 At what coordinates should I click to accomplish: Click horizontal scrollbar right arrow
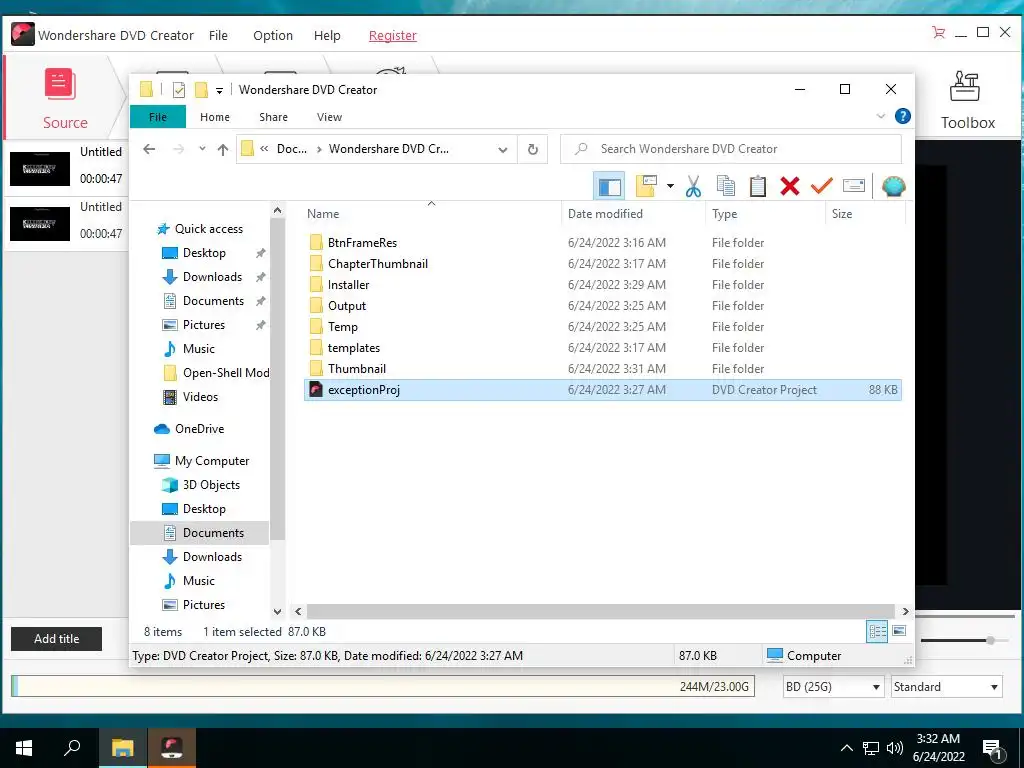[x=905, y=611]
